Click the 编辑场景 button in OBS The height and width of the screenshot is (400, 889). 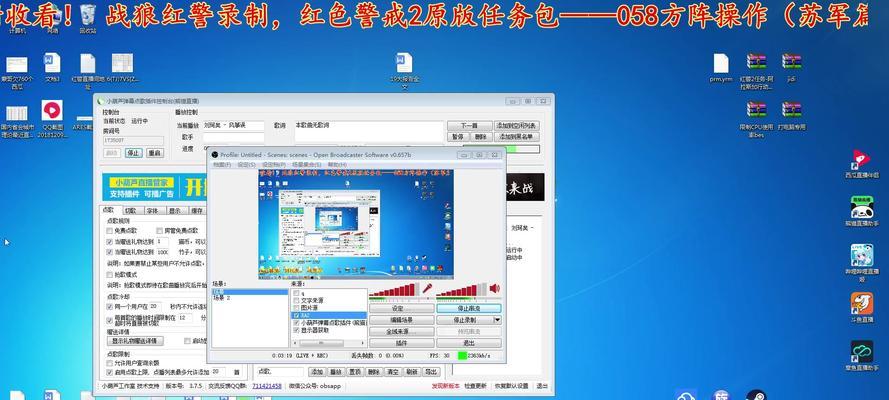click(x=401, y=320)
